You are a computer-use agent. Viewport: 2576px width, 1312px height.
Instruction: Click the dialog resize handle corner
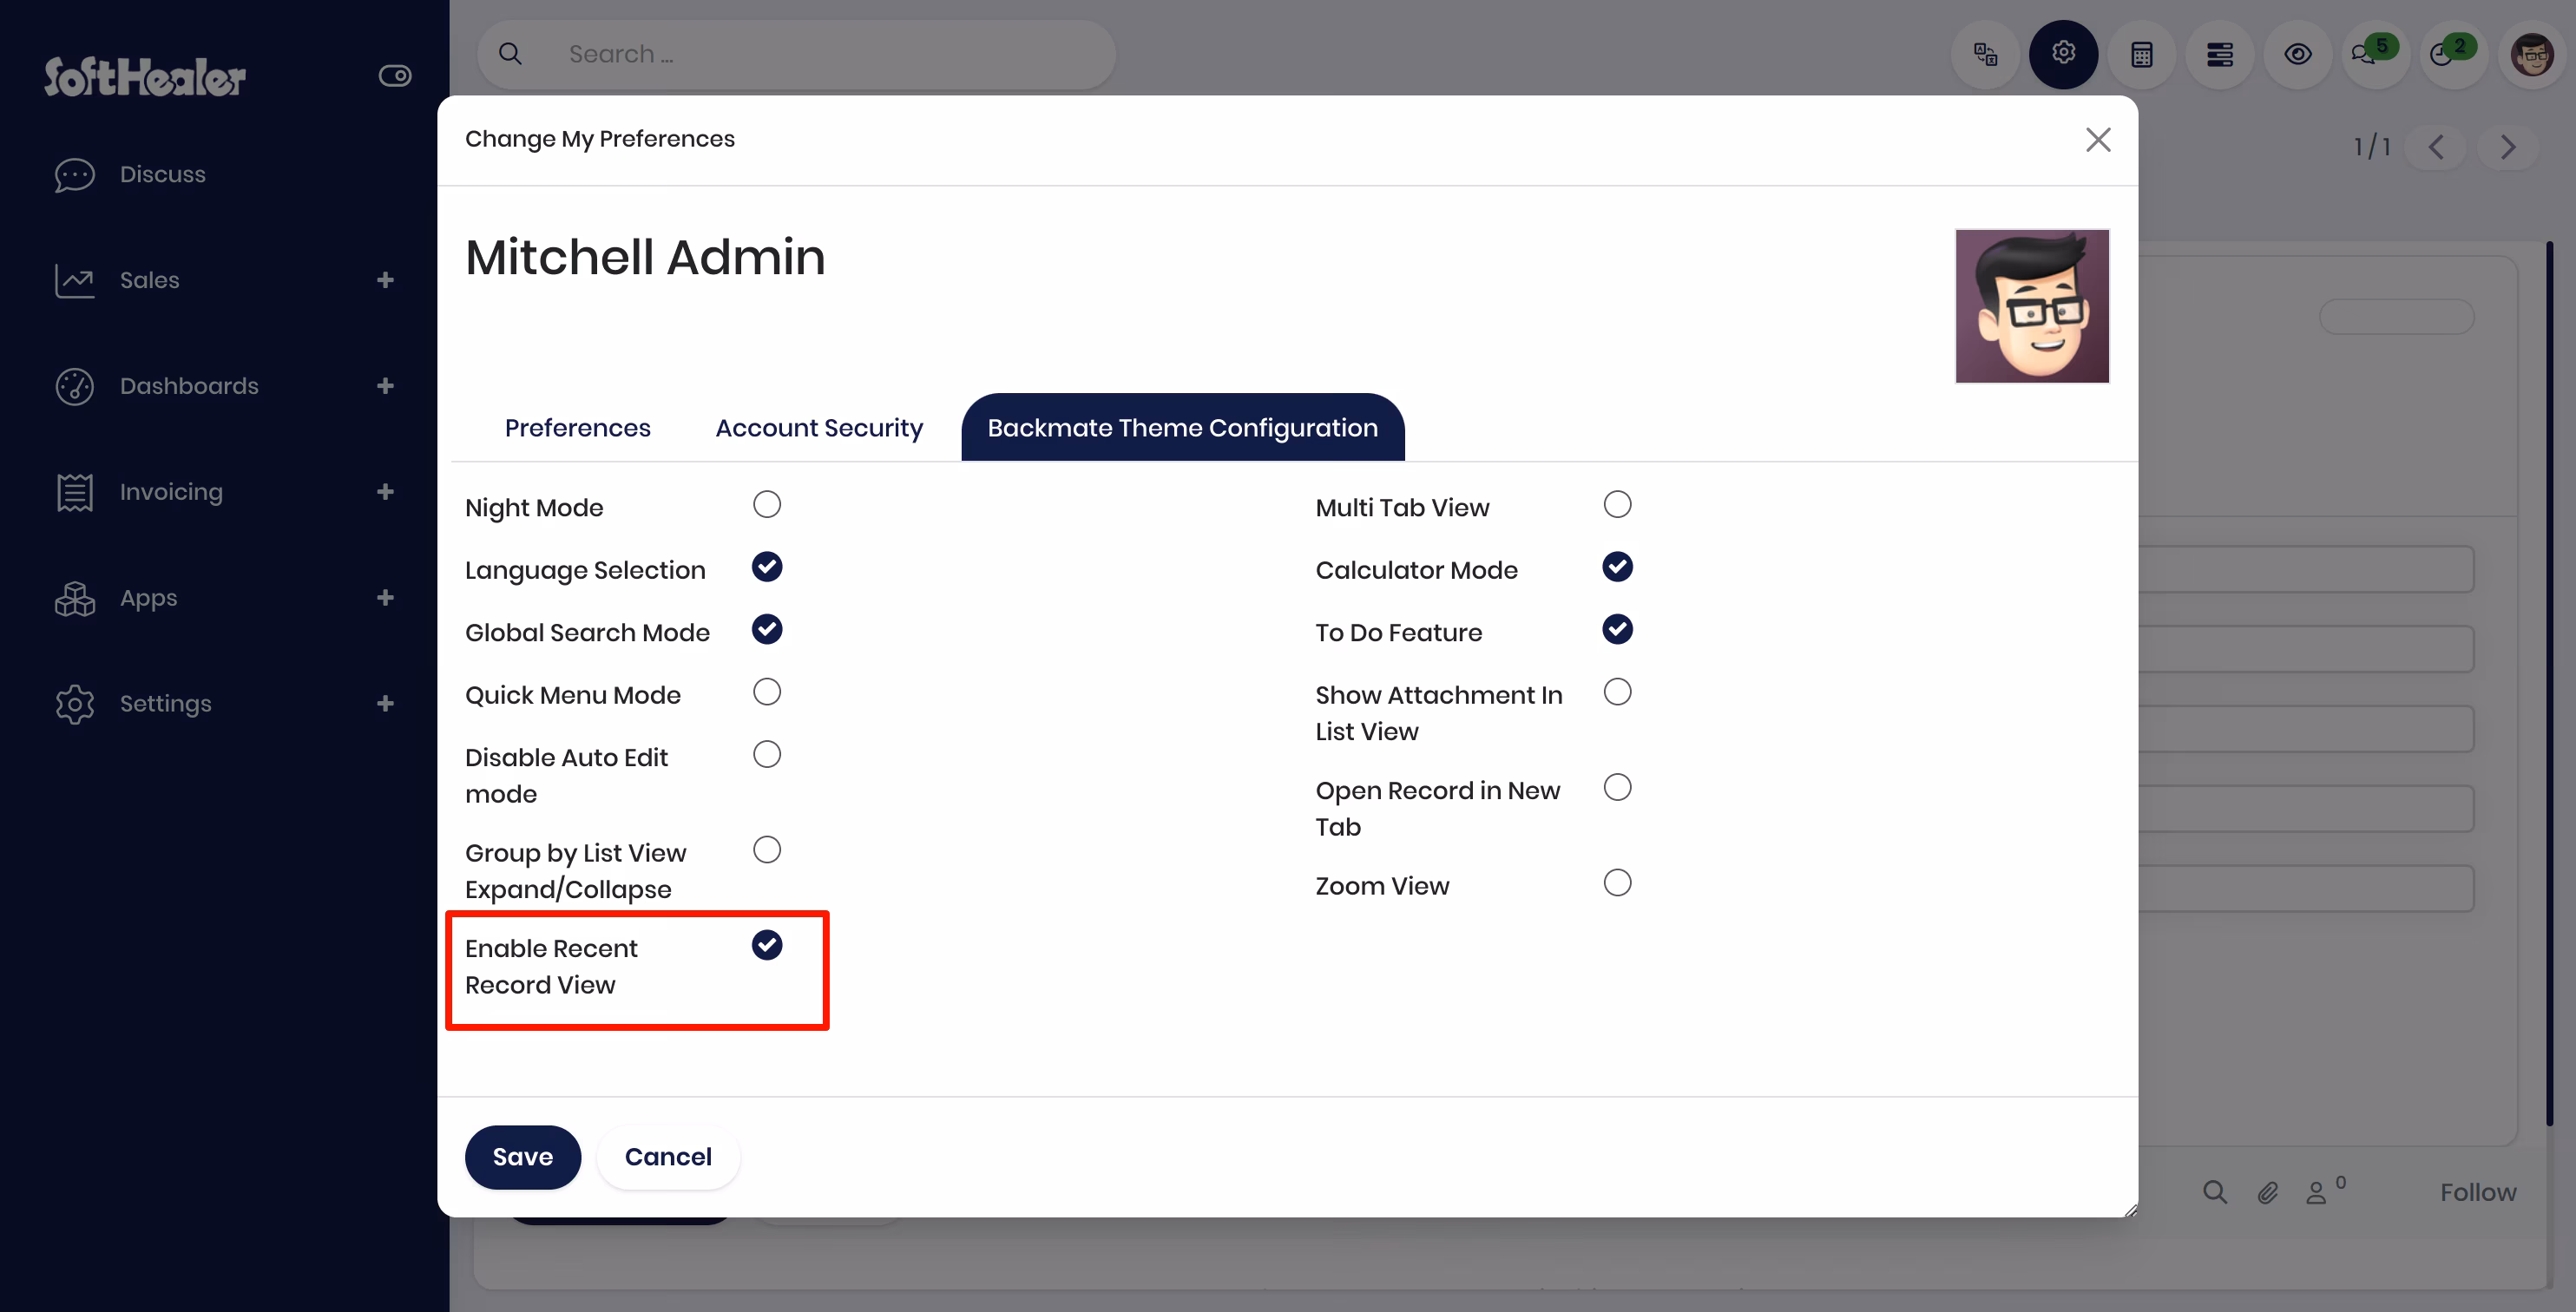(2130, 1210)
